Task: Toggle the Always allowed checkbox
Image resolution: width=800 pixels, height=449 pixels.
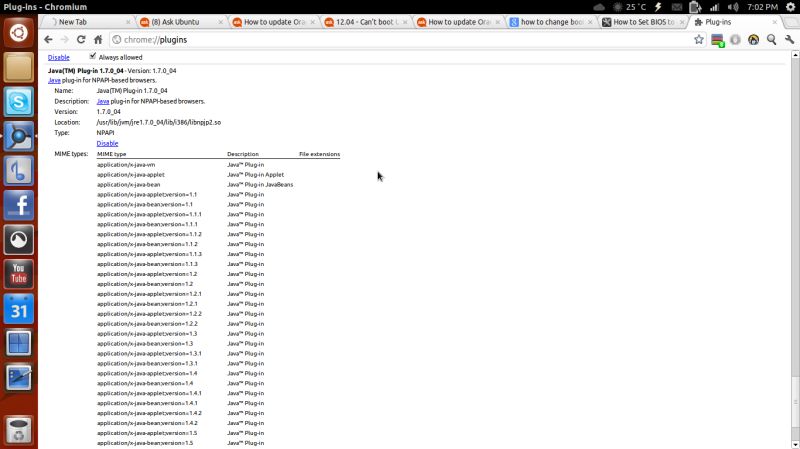Action: pos(92,56)
